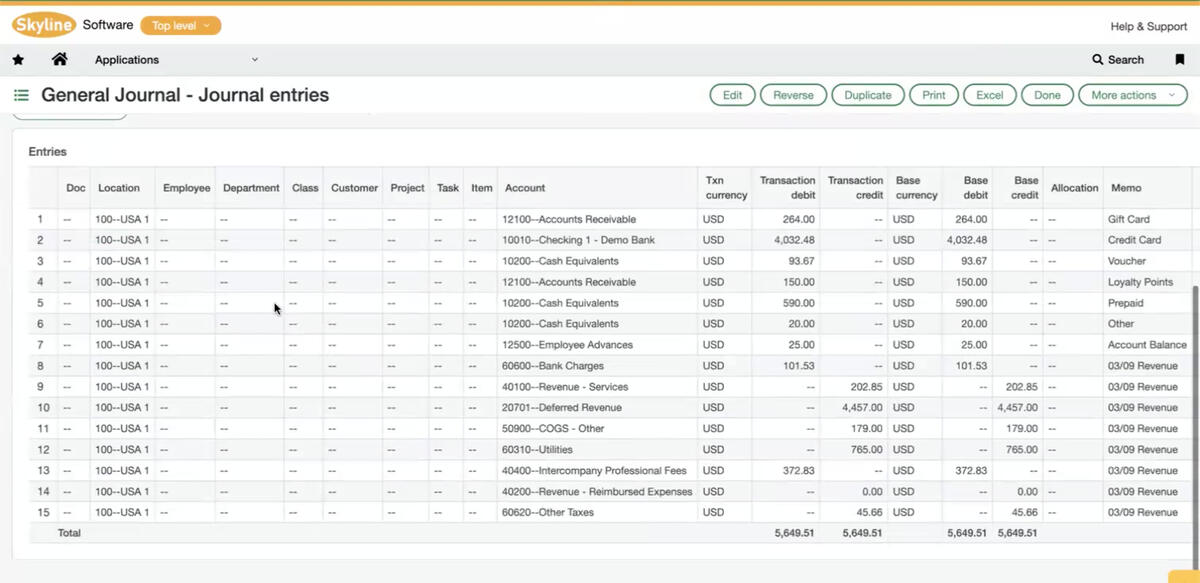Click the green list icon beside General Journal title
The image size is (1200, 583).
pyautogui.click(x=20, y=94)
